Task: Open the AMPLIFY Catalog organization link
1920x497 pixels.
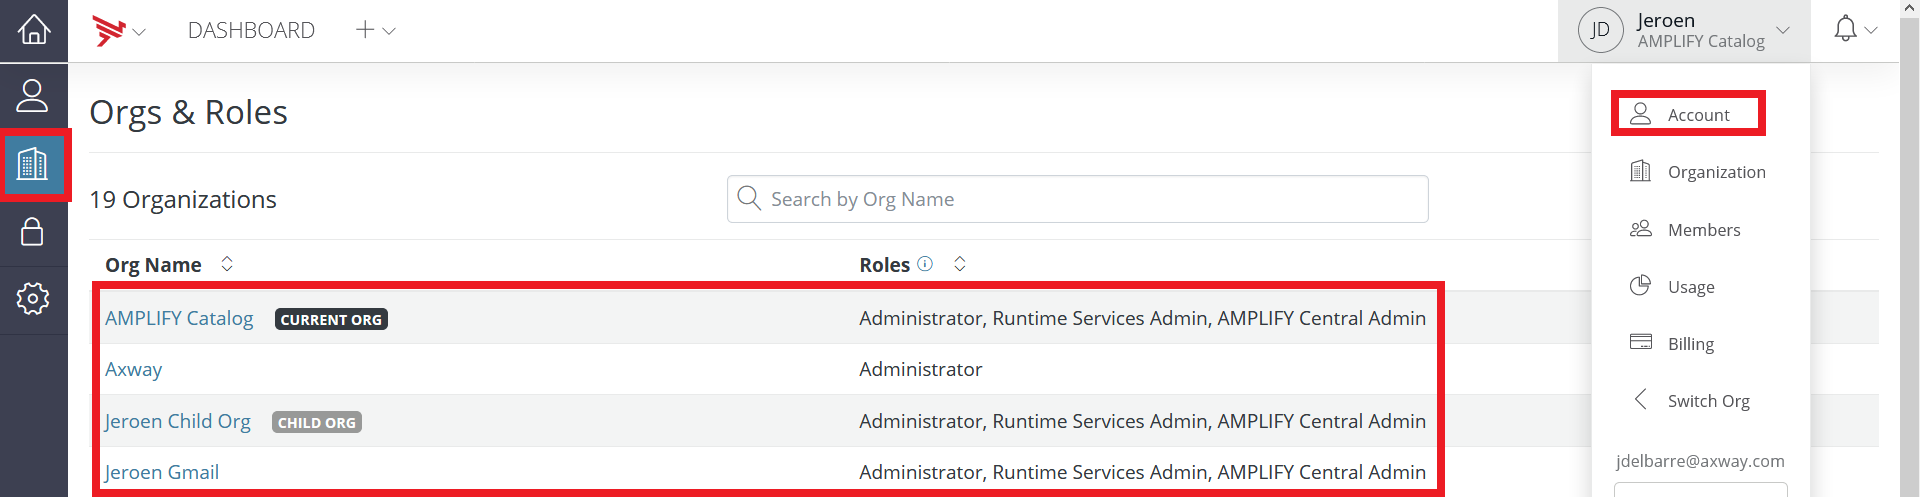Action: [x=179, y=318]
